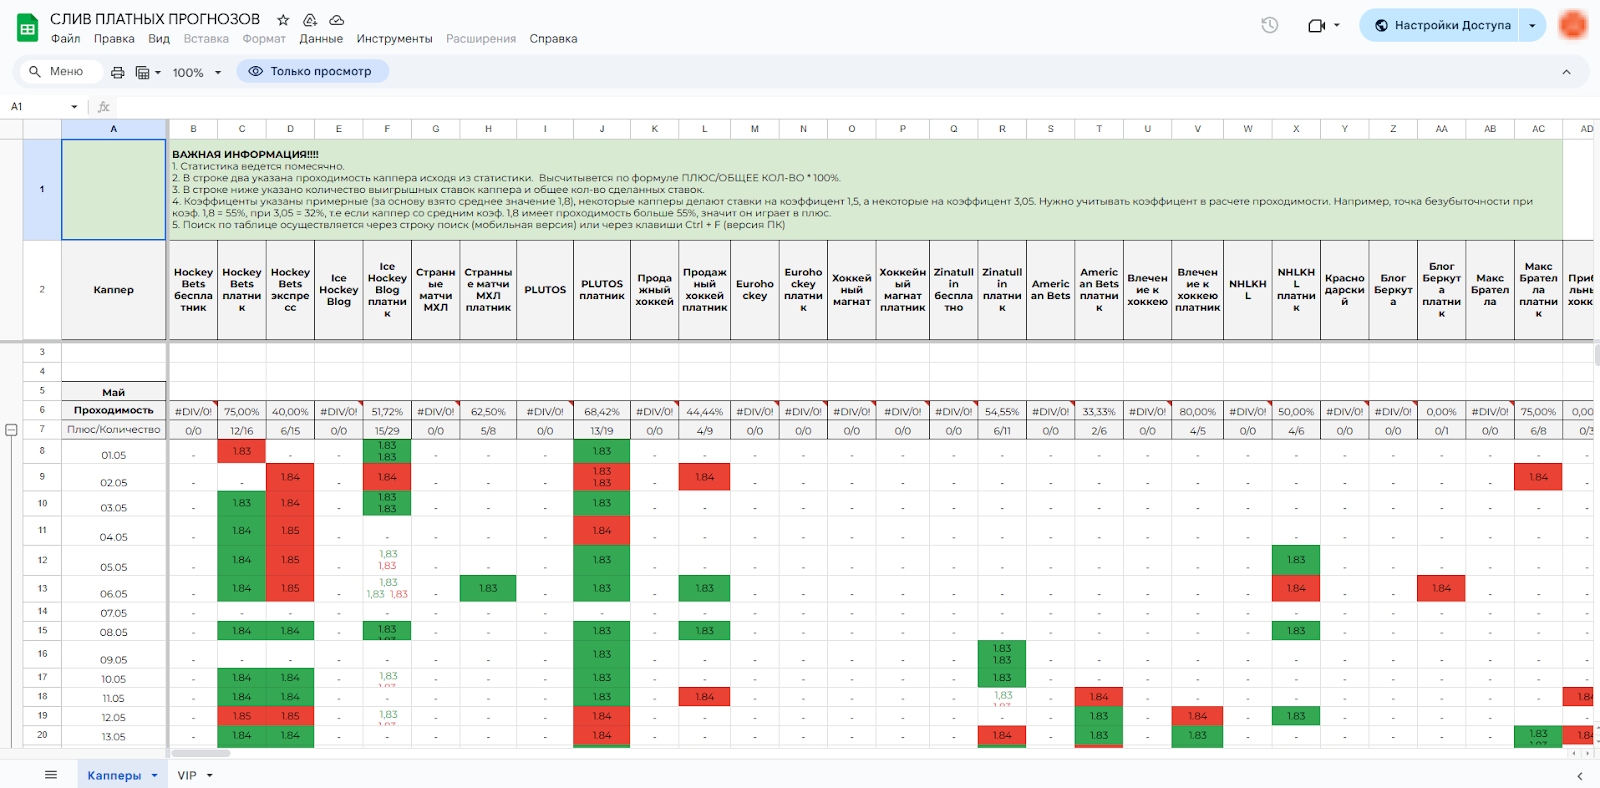This screenshot has height=788, width=1600.
Task: Select column J header
Action: click(x=602, y=129)
